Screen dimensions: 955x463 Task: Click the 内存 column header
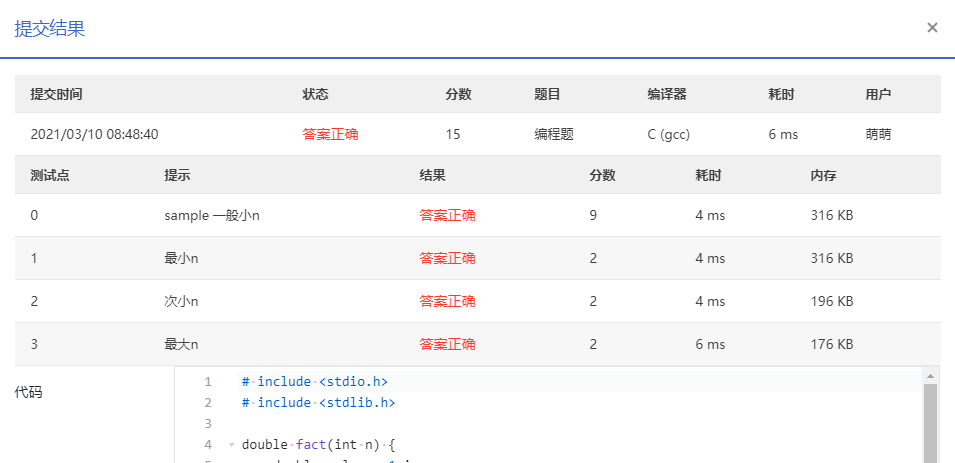(823, 175)
